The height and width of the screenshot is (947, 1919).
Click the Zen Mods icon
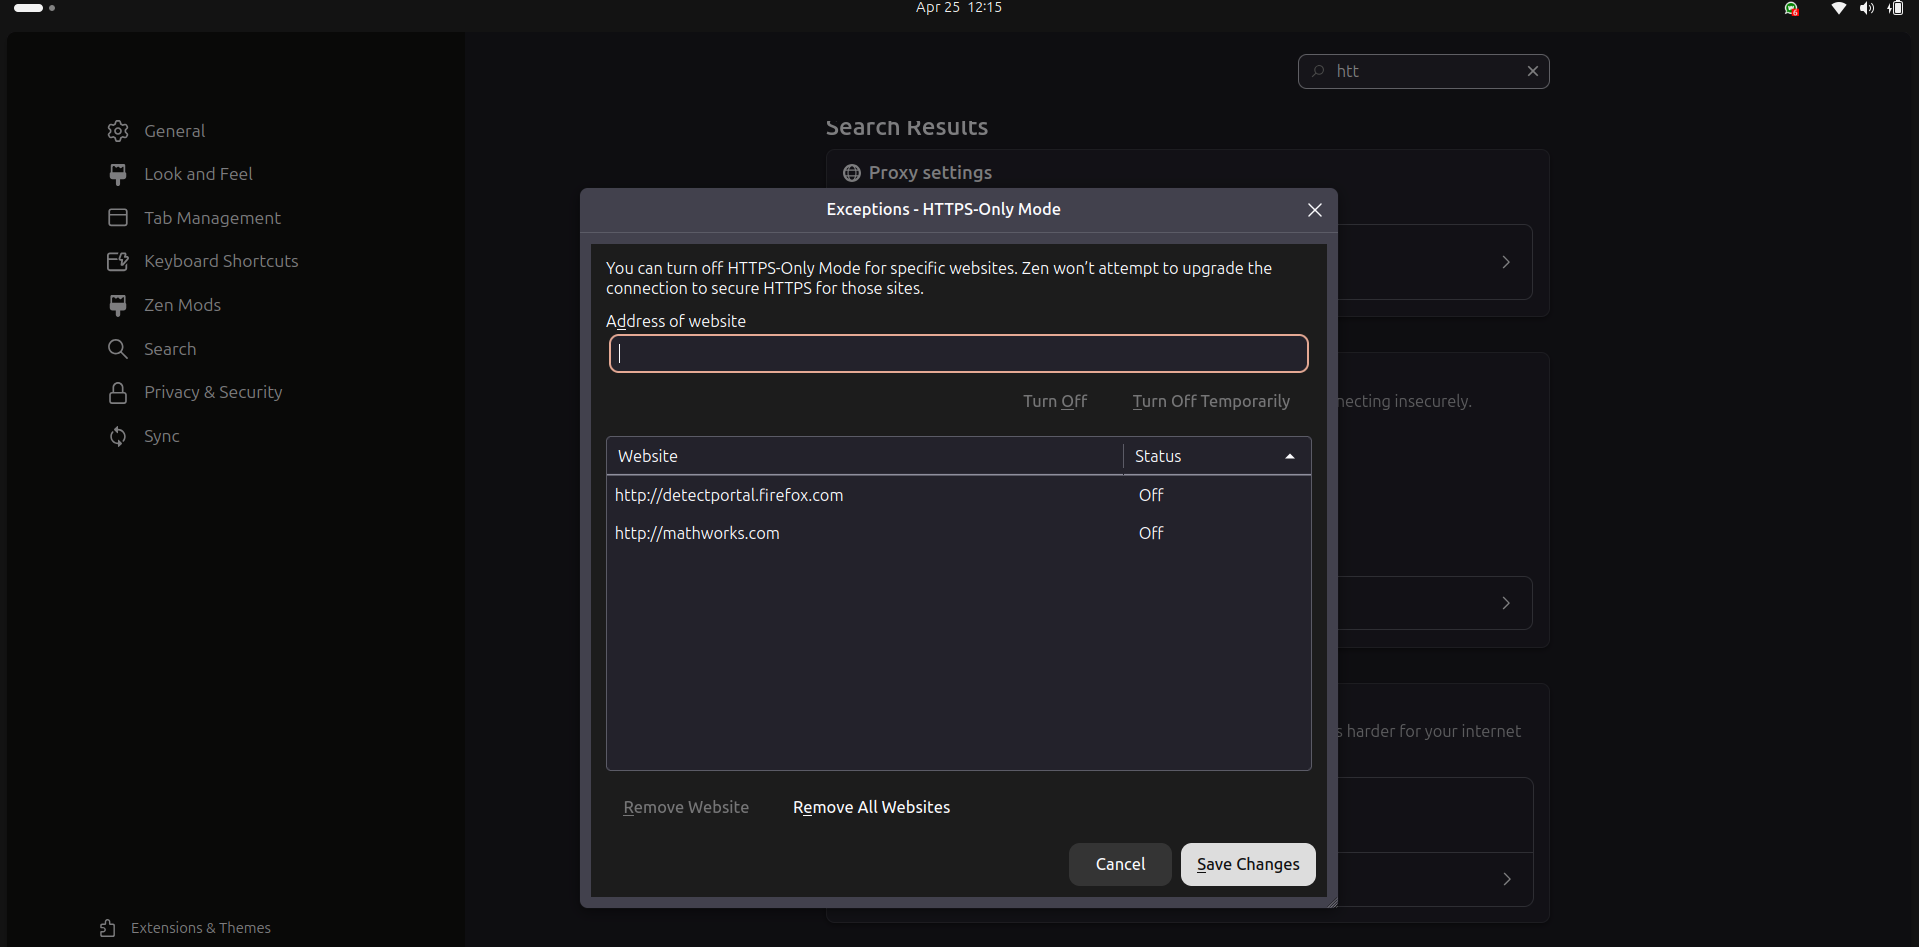coord(118,305)
